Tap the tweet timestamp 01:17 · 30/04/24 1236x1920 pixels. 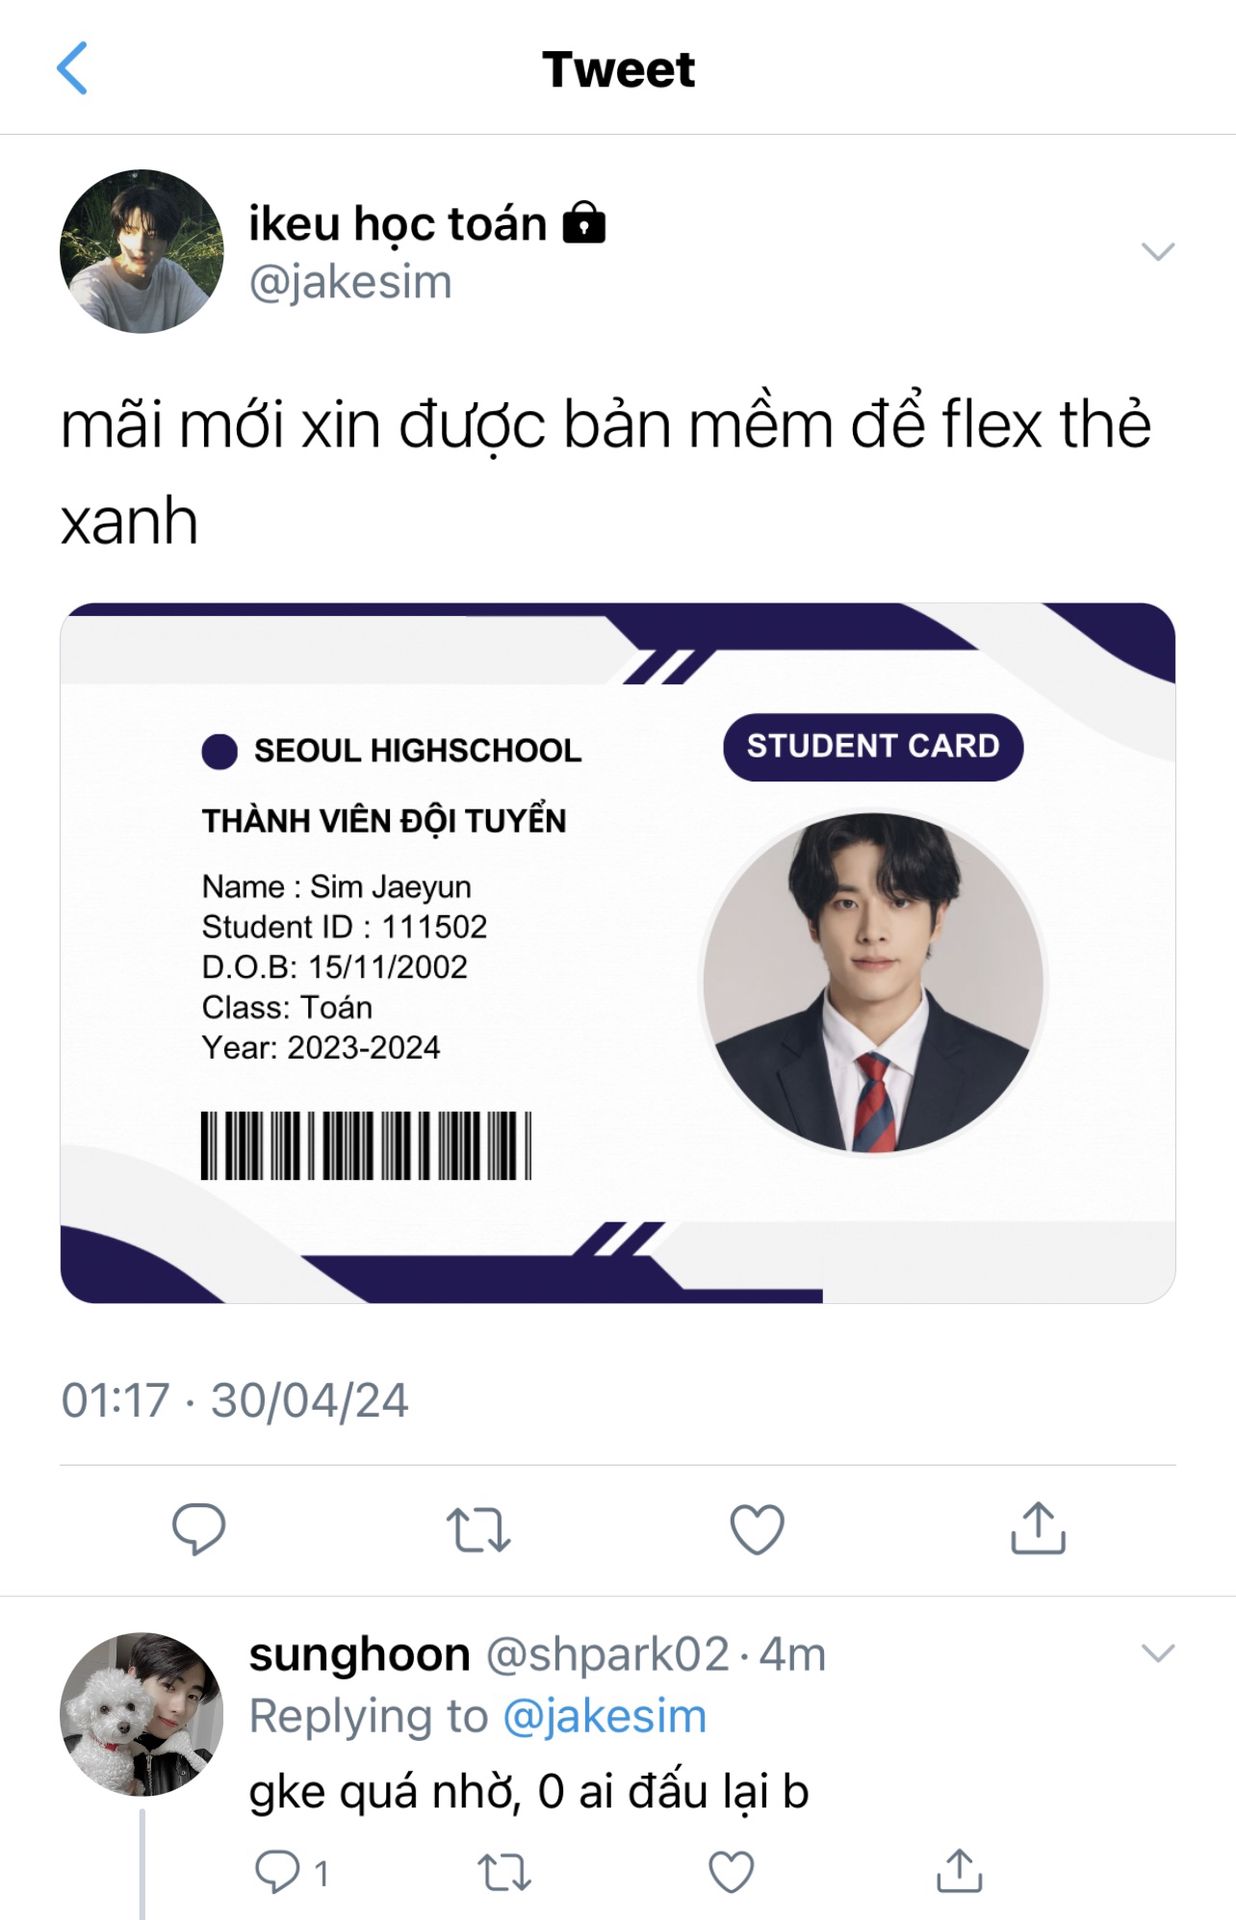coord(235,1400)
